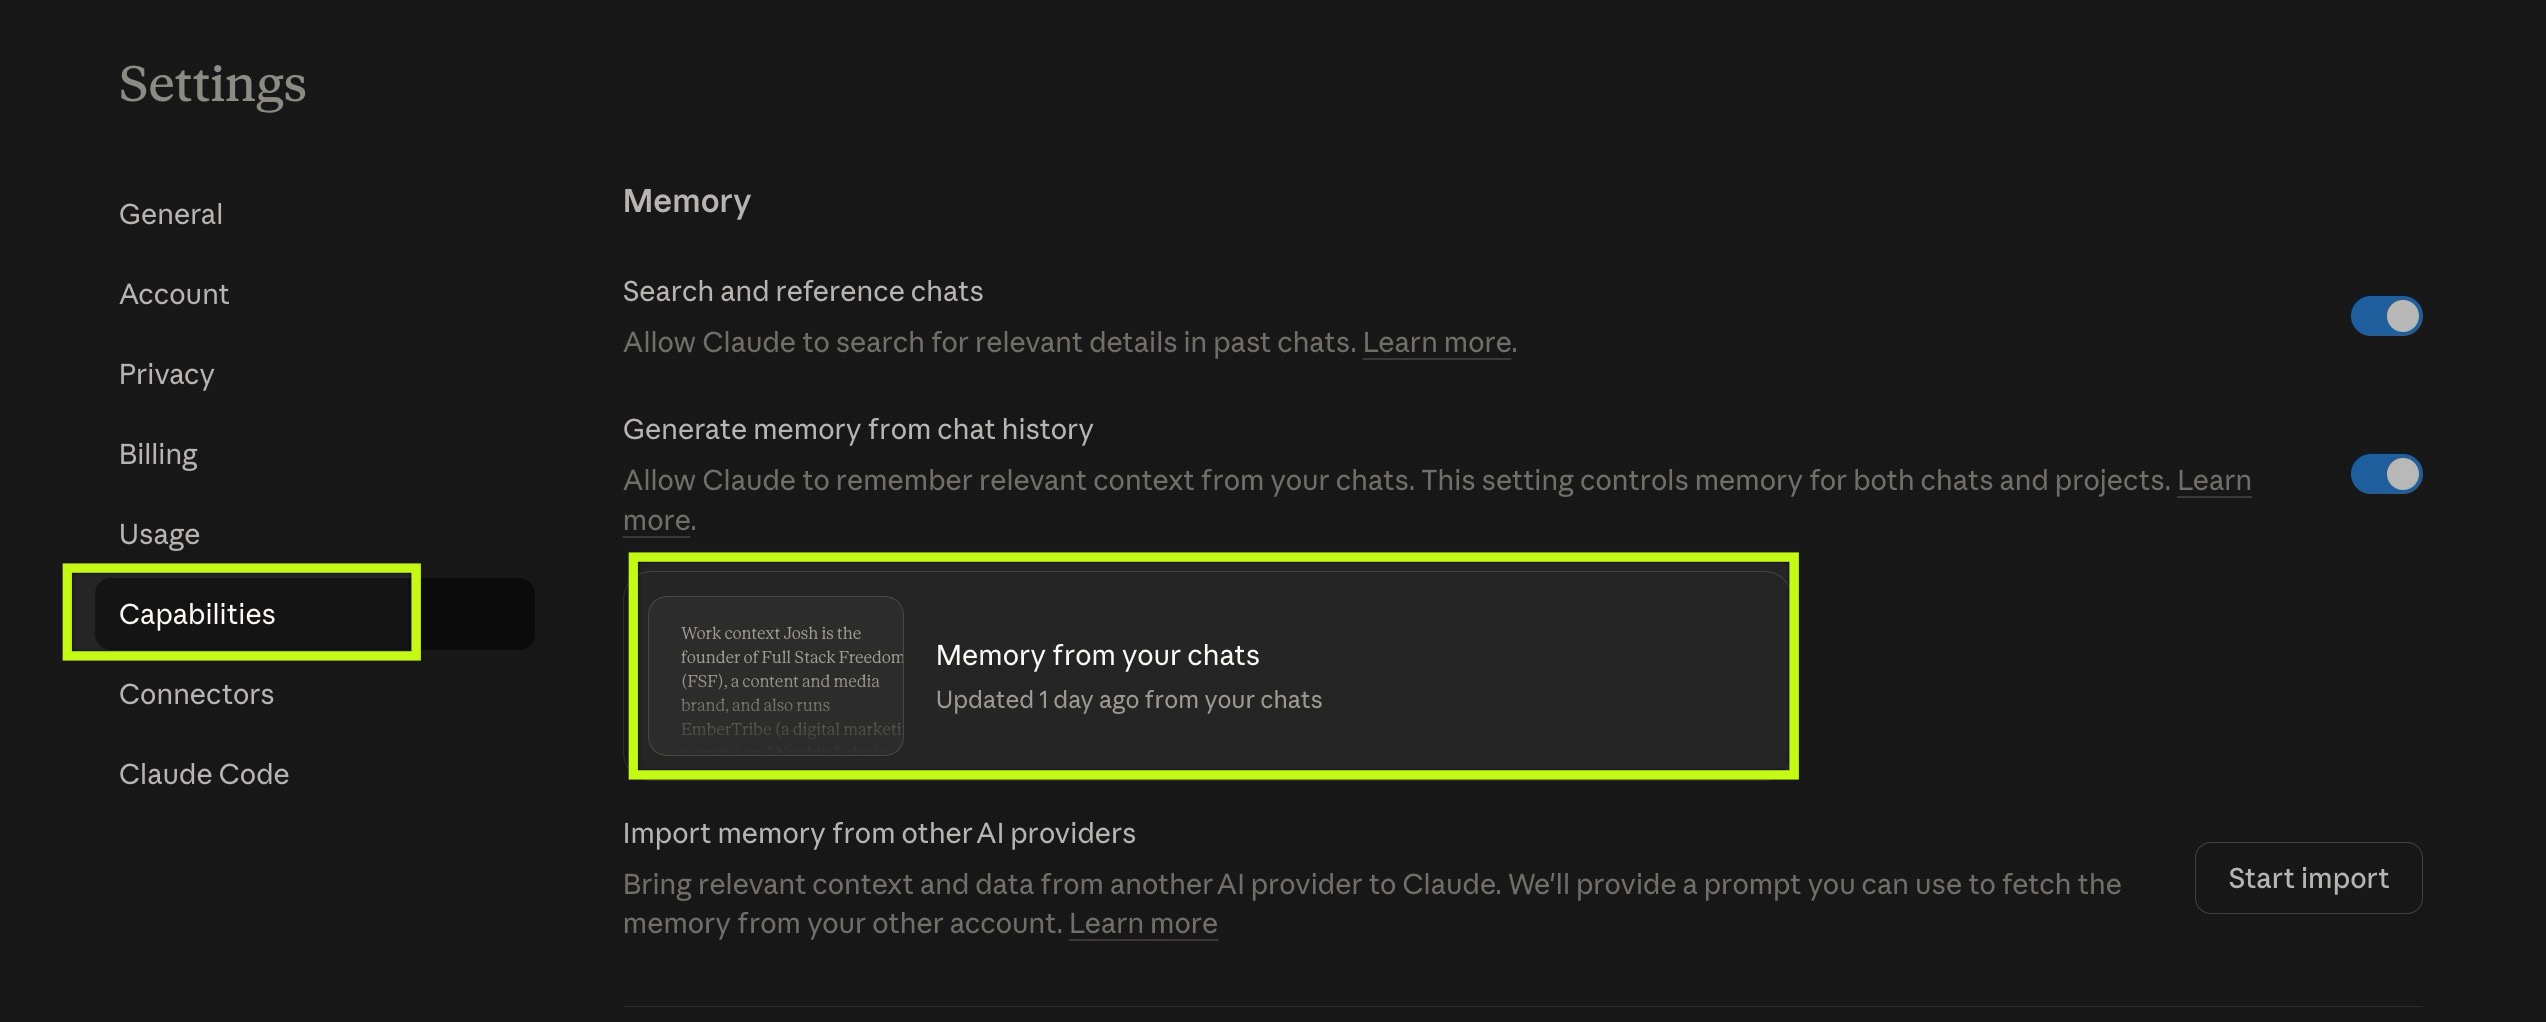The image size is (2546, 1022).
Task: Select the Capabilities settings tab
Action: pyautogui.click(x=198, y=614)
